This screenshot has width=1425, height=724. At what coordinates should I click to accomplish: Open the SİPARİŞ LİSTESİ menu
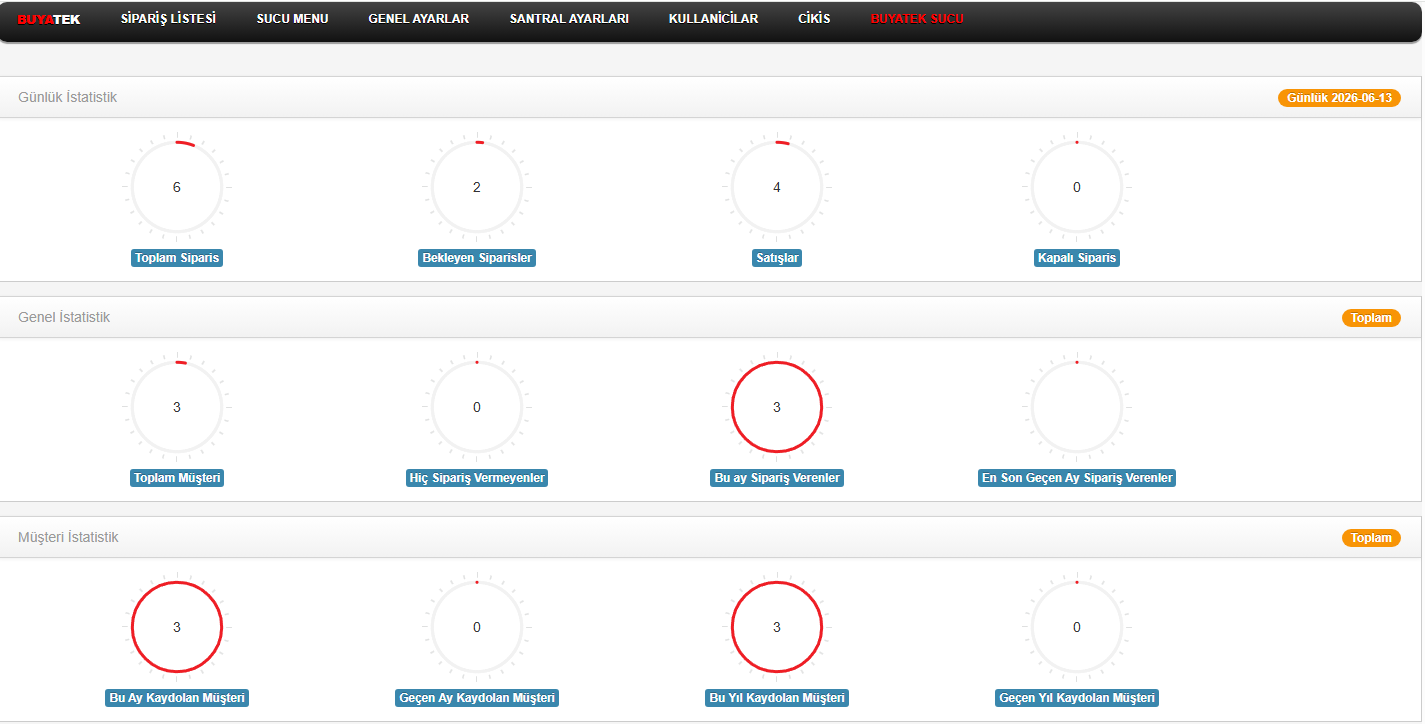pos(168,18)
